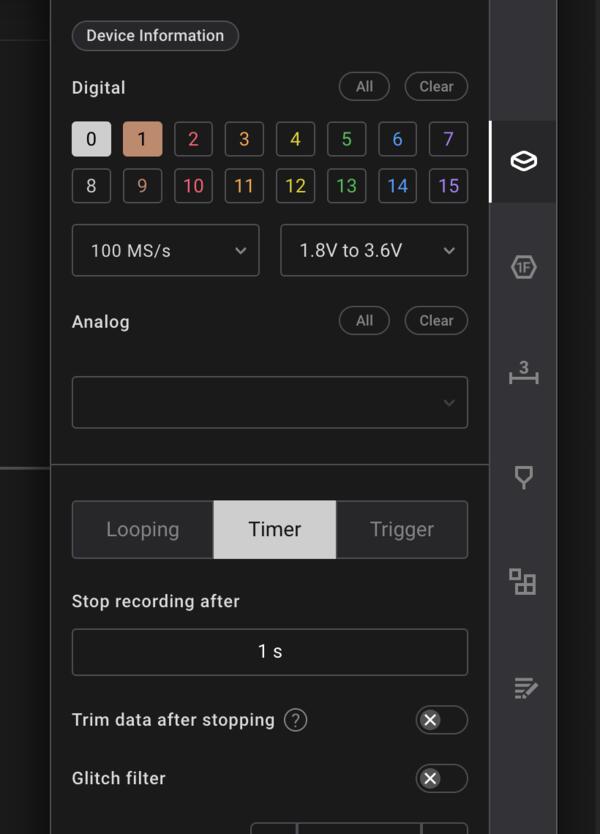
Task: Click Clear for Digital channels
Action: tap(436, 87)
